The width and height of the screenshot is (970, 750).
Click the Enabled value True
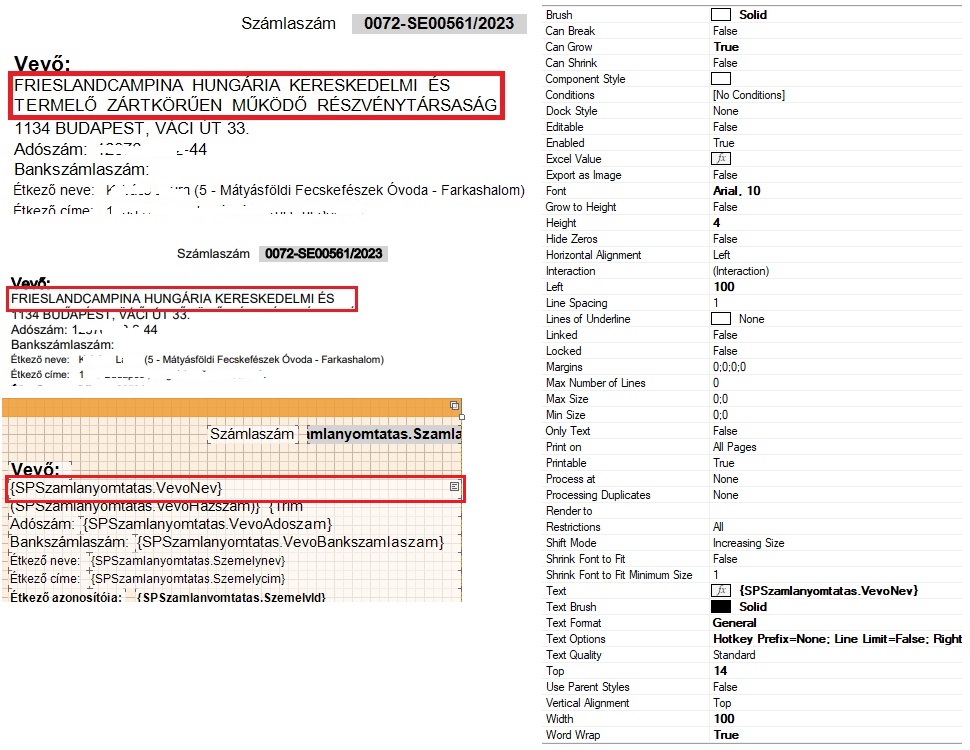pyautogui.click(x=724, y=143)
